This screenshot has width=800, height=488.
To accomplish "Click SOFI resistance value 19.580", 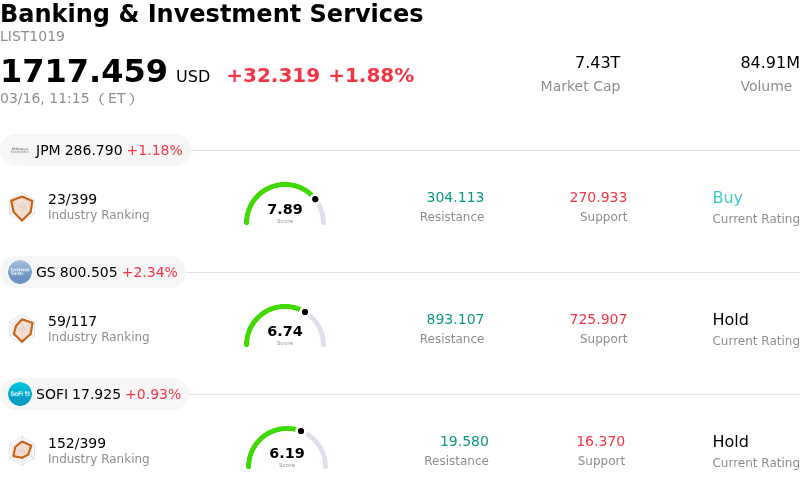I will click(x=464, y=442).
